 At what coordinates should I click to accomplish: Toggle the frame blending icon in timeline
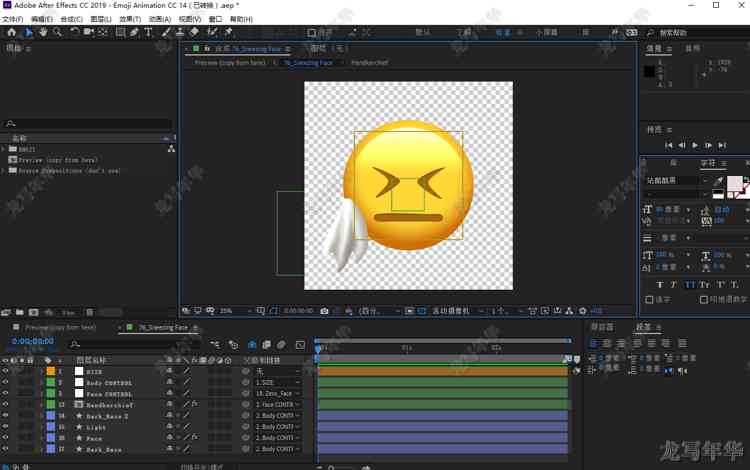[266, 344]
